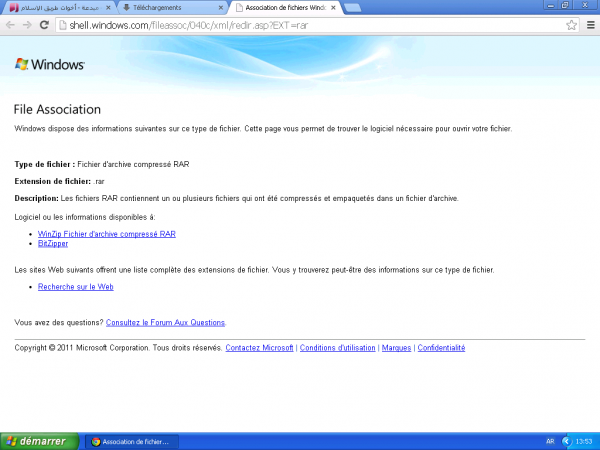The width and height of the screenshot is (600, 450).
Task: Open the WinZip Fichier d'archive compressé RAR link
Action: [107, 234]
